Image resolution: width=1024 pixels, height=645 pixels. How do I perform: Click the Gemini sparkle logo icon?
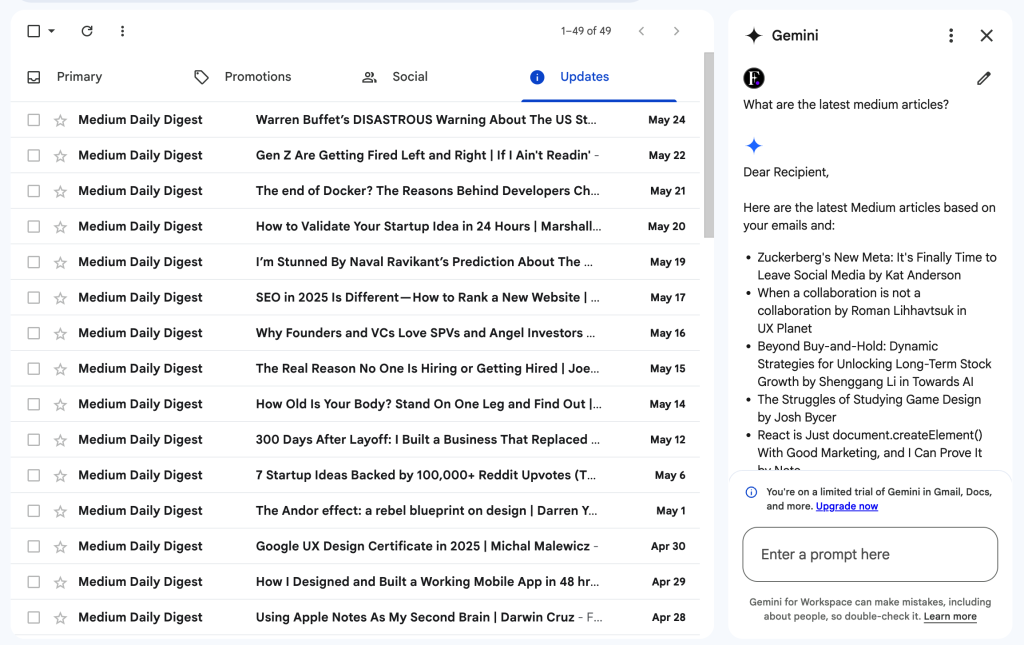pyautogui.click(x=754, y=35)
